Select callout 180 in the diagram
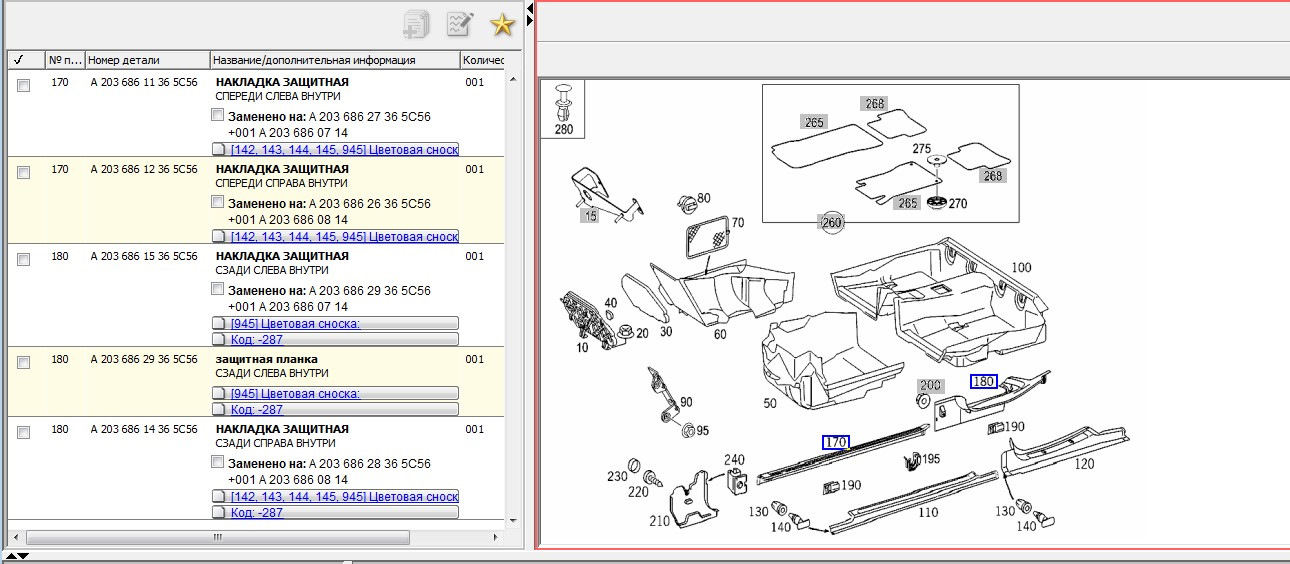Image resolution: width=1290 pixels, height=564 pixels. [x=984, y=381]
